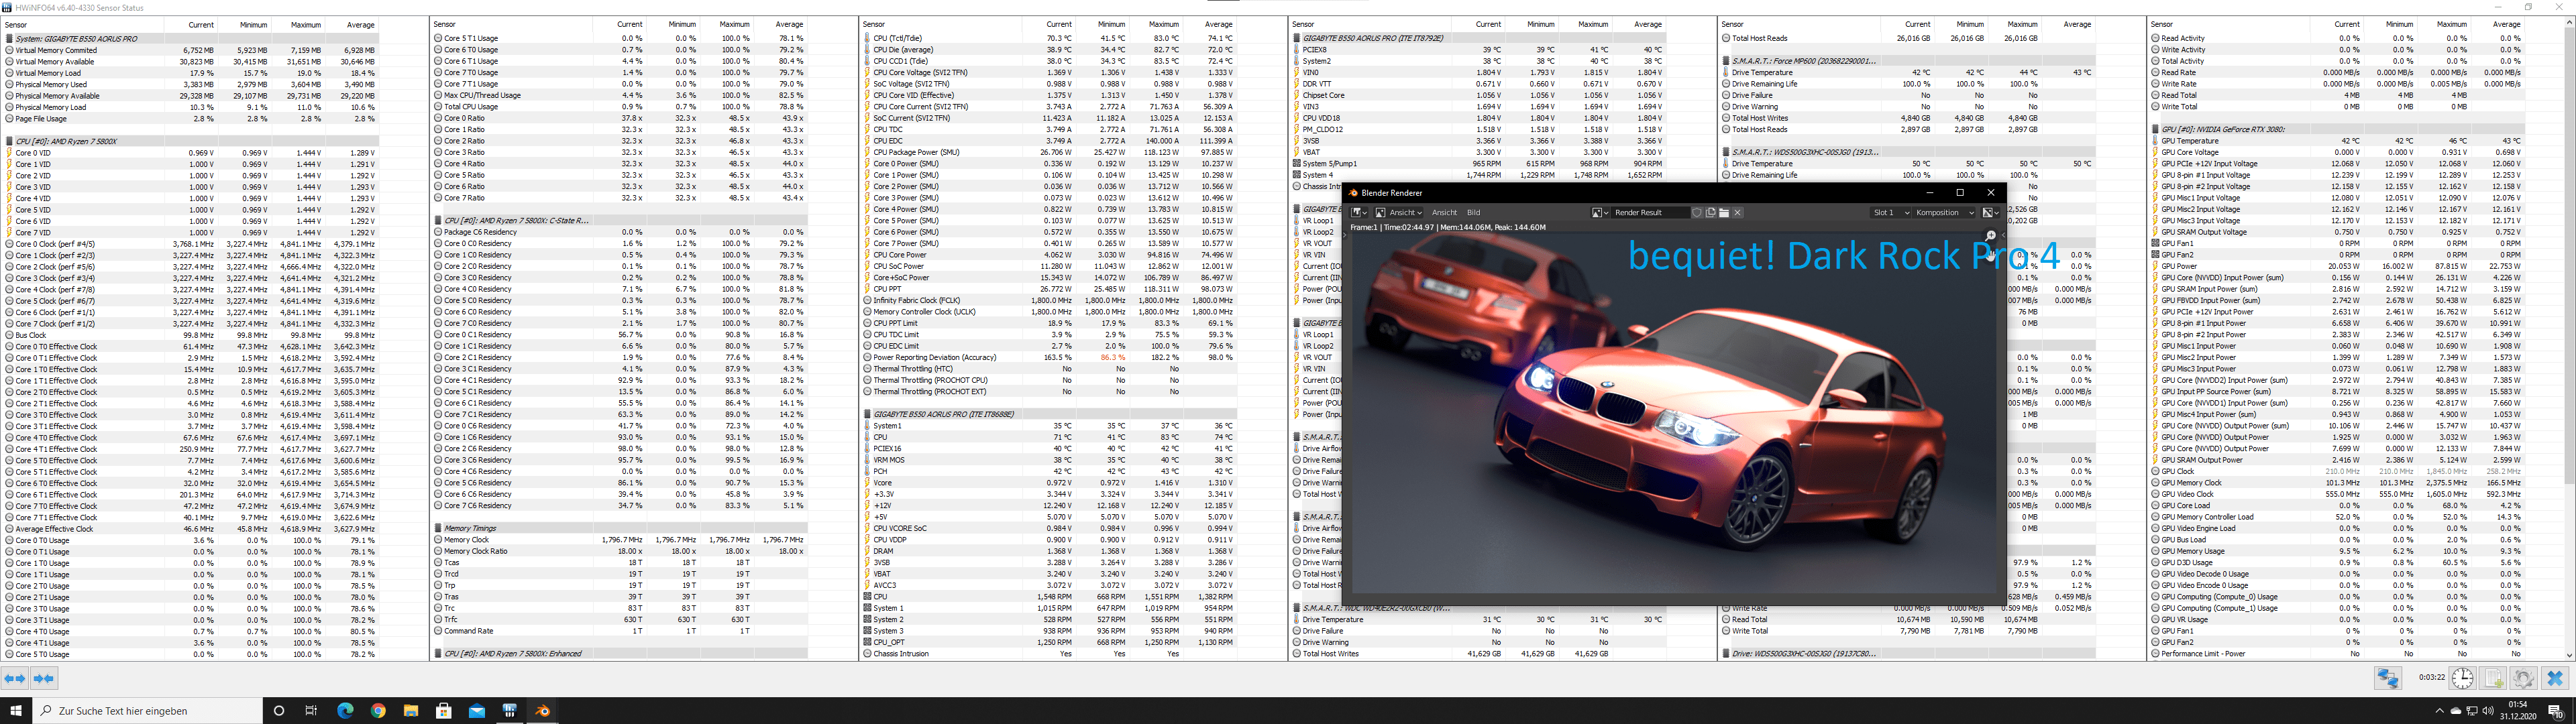Duplicate image with the new-copy icon
The height and width of the screenshot is (724, 2576).
1711,212
